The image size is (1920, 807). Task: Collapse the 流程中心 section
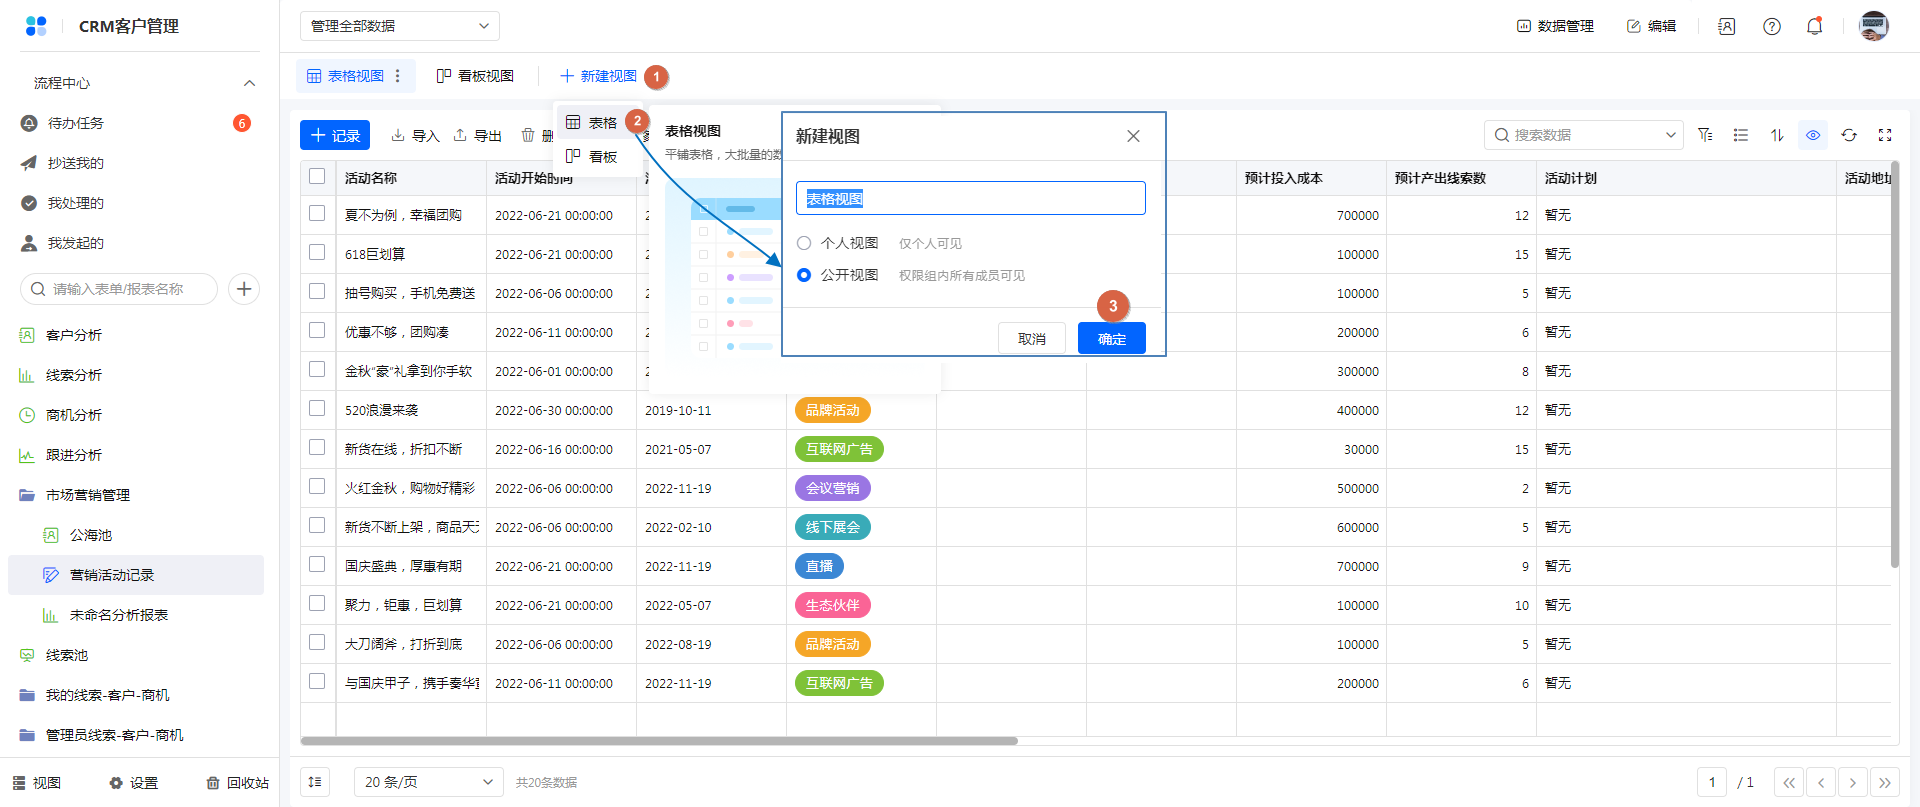(249, 83)
